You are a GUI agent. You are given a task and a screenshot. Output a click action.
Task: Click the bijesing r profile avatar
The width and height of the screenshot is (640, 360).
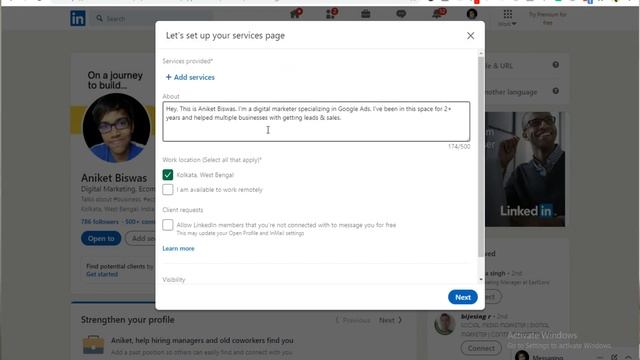(x=445, y=324)
